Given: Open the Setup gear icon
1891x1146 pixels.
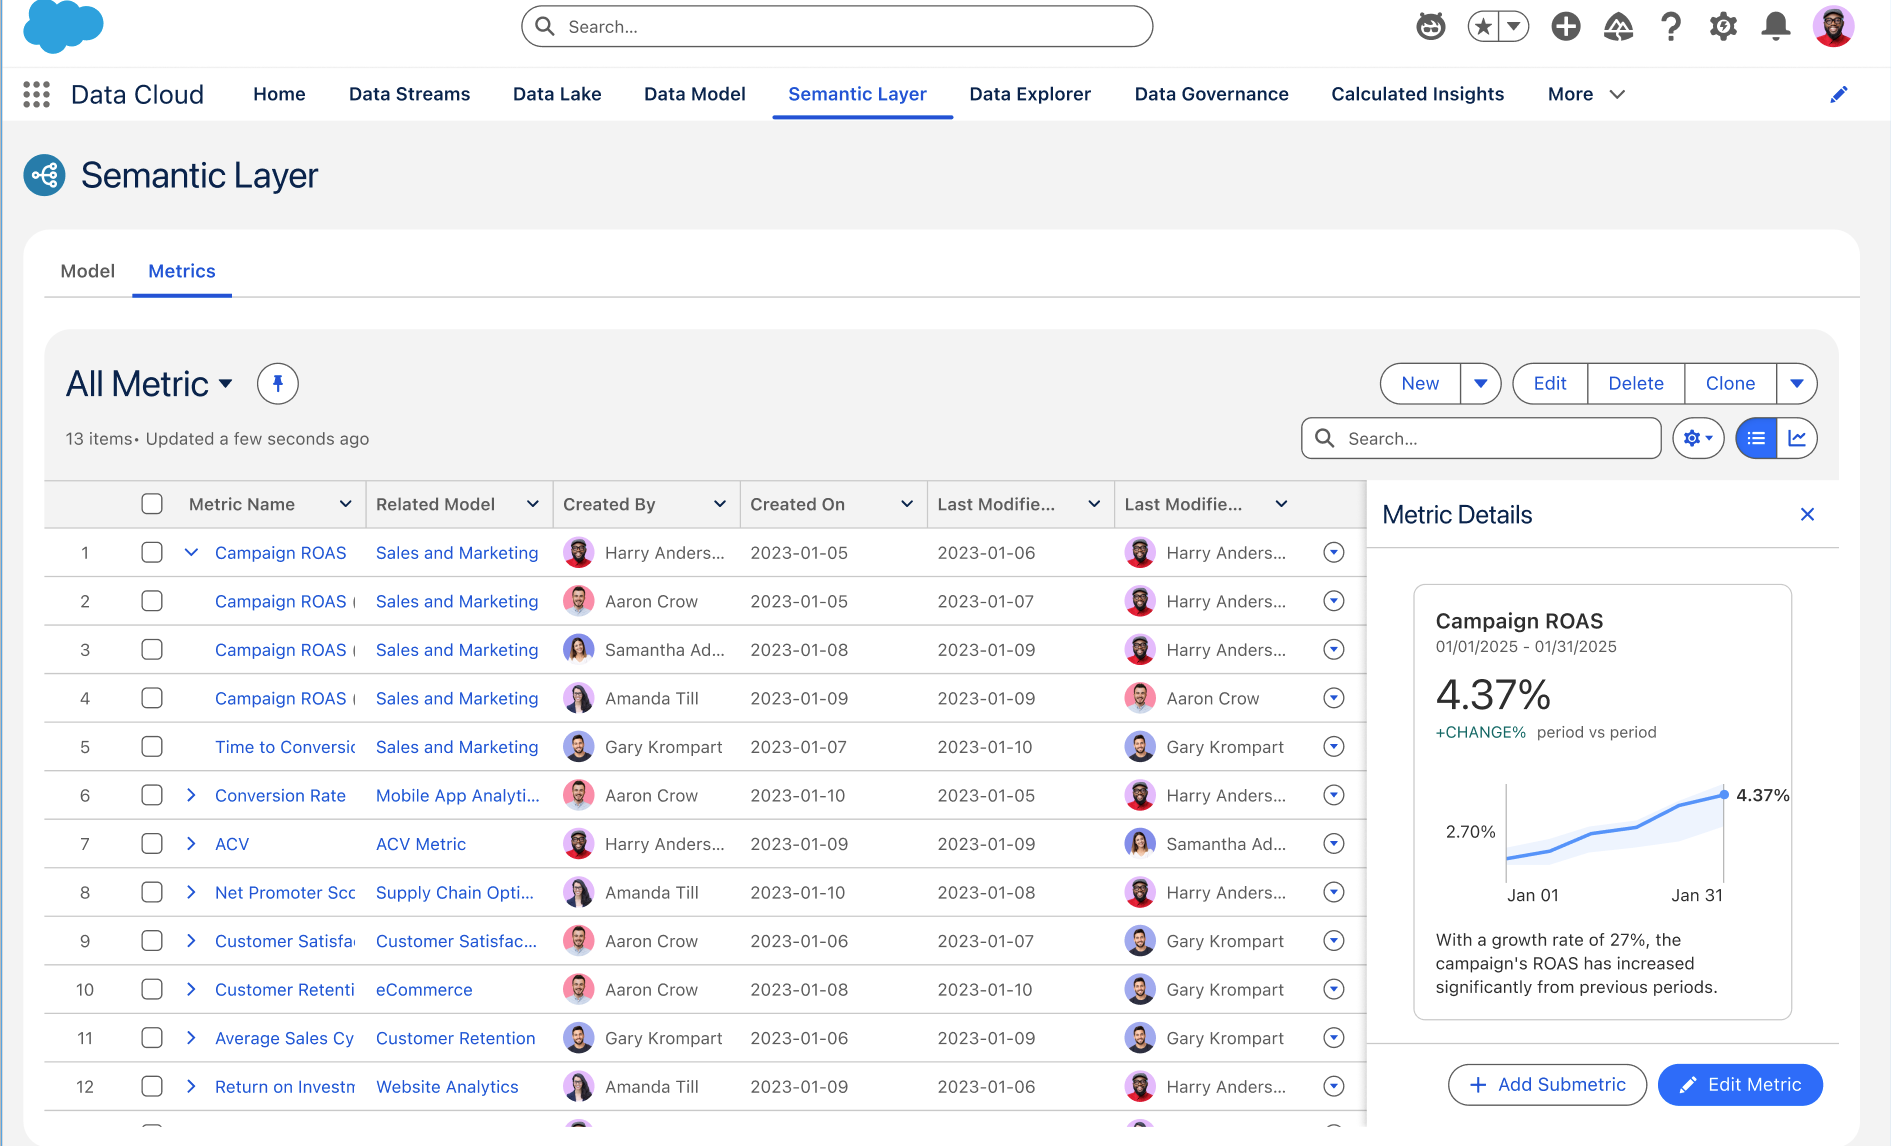Looking at the screenshot, I should point(1722,27).
